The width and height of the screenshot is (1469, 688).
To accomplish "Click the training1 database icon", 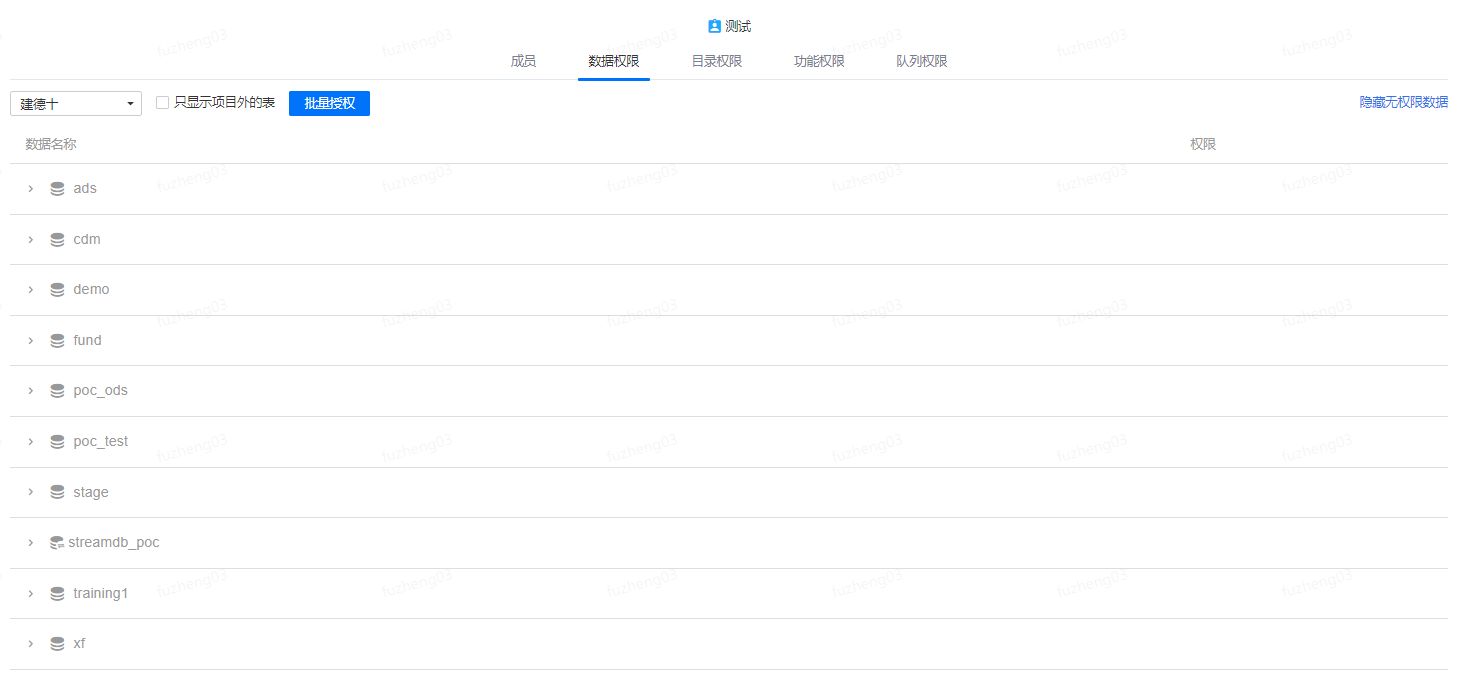I will 57,594.
